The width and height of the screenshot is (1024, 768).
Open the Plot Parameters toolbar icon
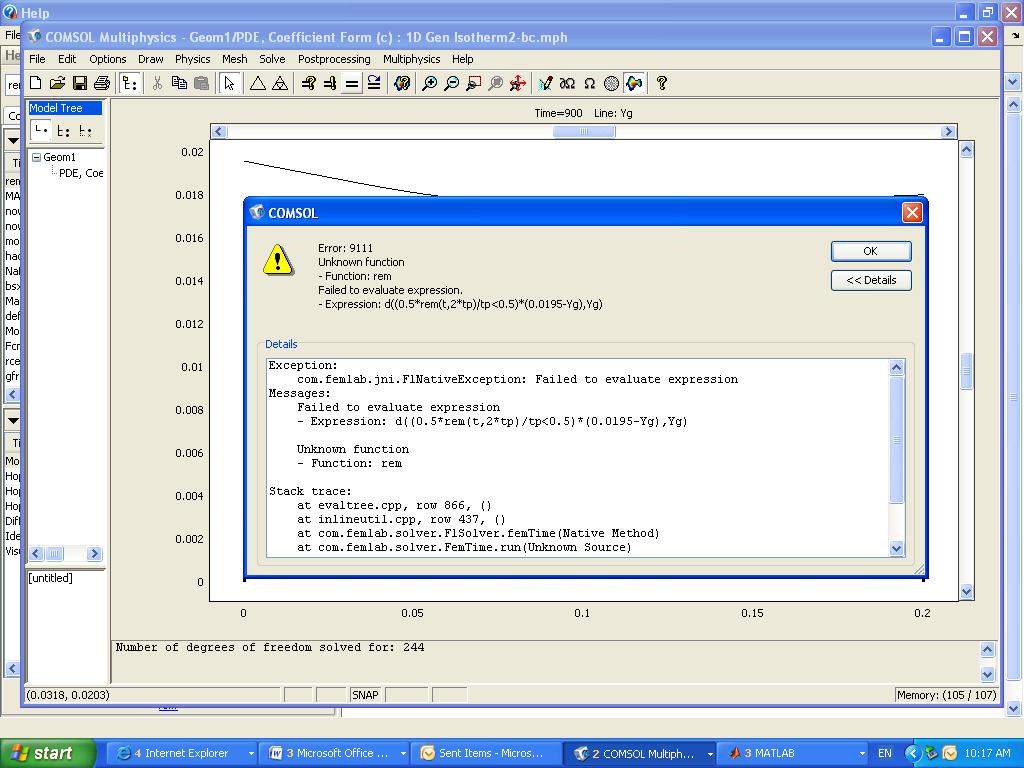click(402, 84)
